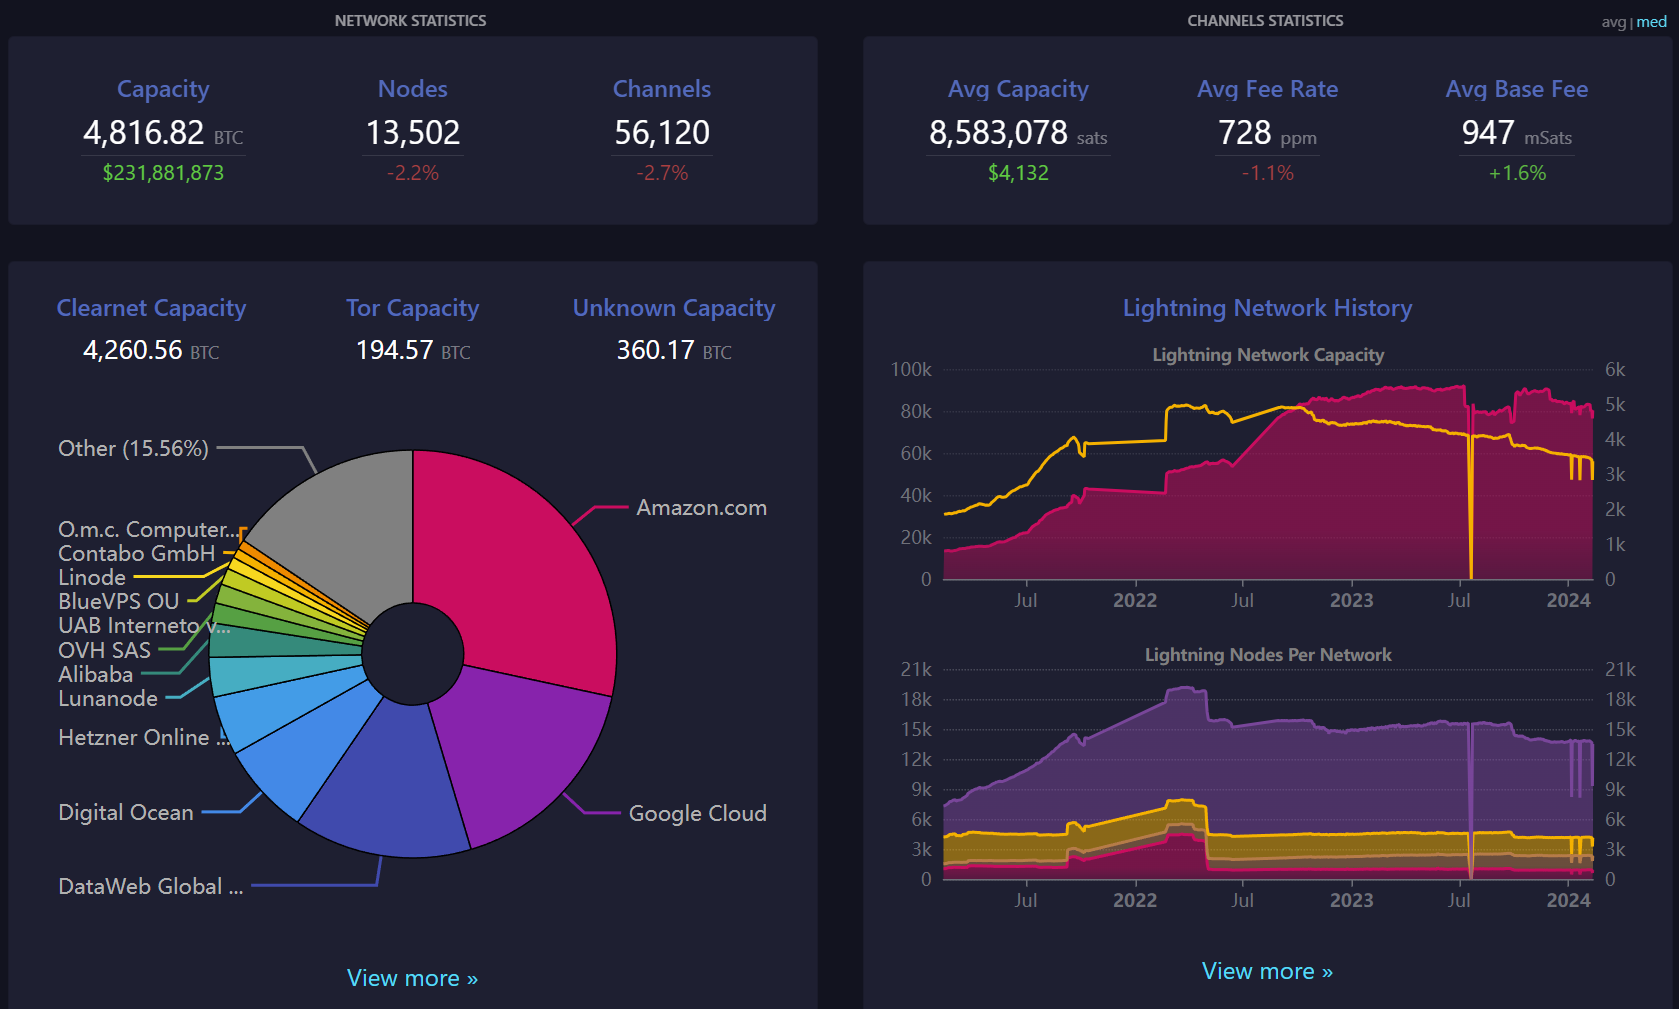Click the 8,583,078 sats avg capacity
Screen dimensions: 1679x1009
click(1018, 133)
